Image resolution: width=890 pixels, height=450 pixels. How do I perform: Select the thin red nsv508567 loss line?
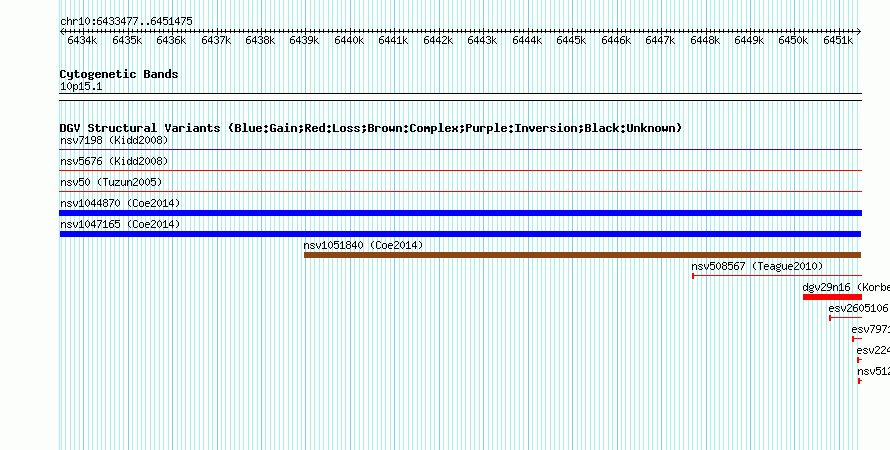[777, 276]
